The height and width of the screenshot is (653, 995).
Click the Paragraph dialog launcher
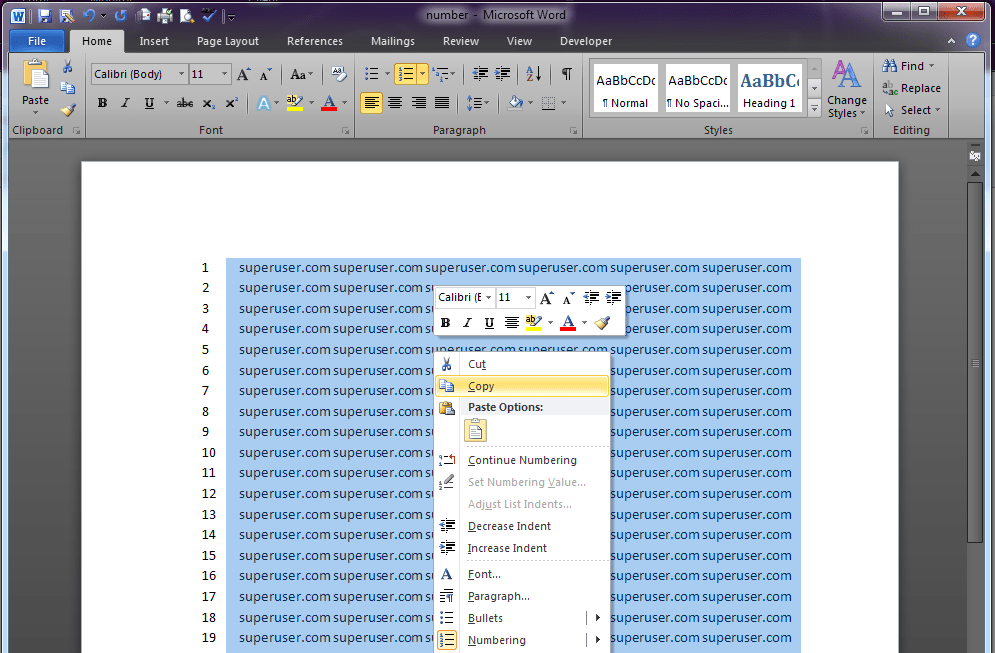tap(573, 130)
